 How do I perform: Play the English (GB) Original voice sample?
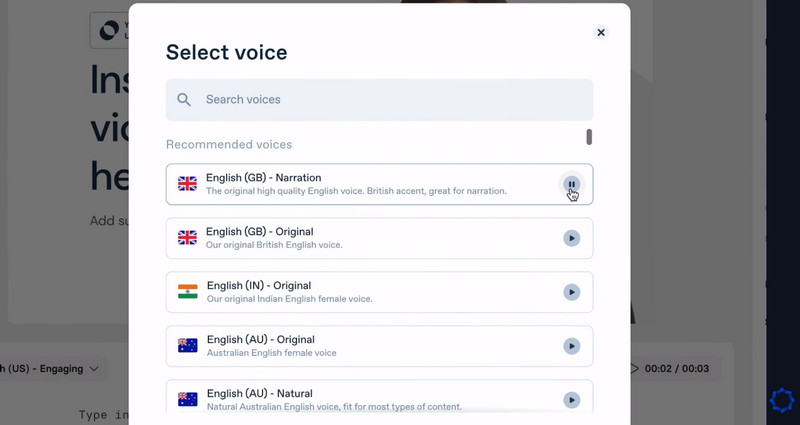click(571, 238)
